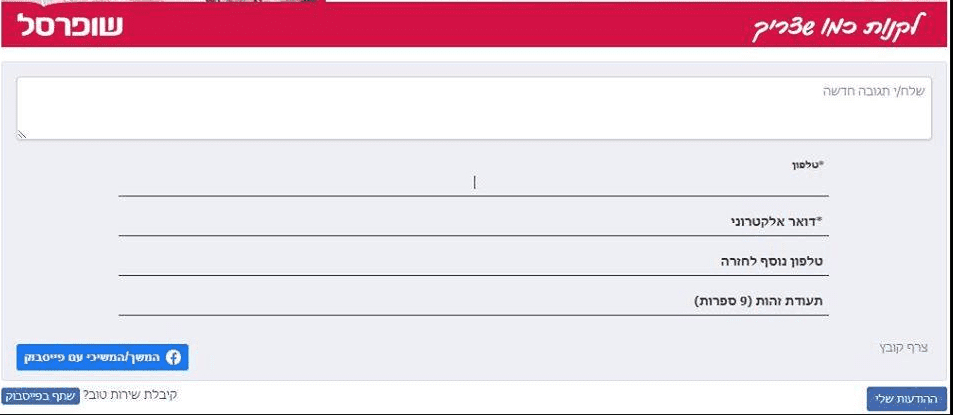The height and width of the screenshot is (415, 953).
Task: Select the additional callback phone field
Action: pyautogui.click(x=473, y=262)
